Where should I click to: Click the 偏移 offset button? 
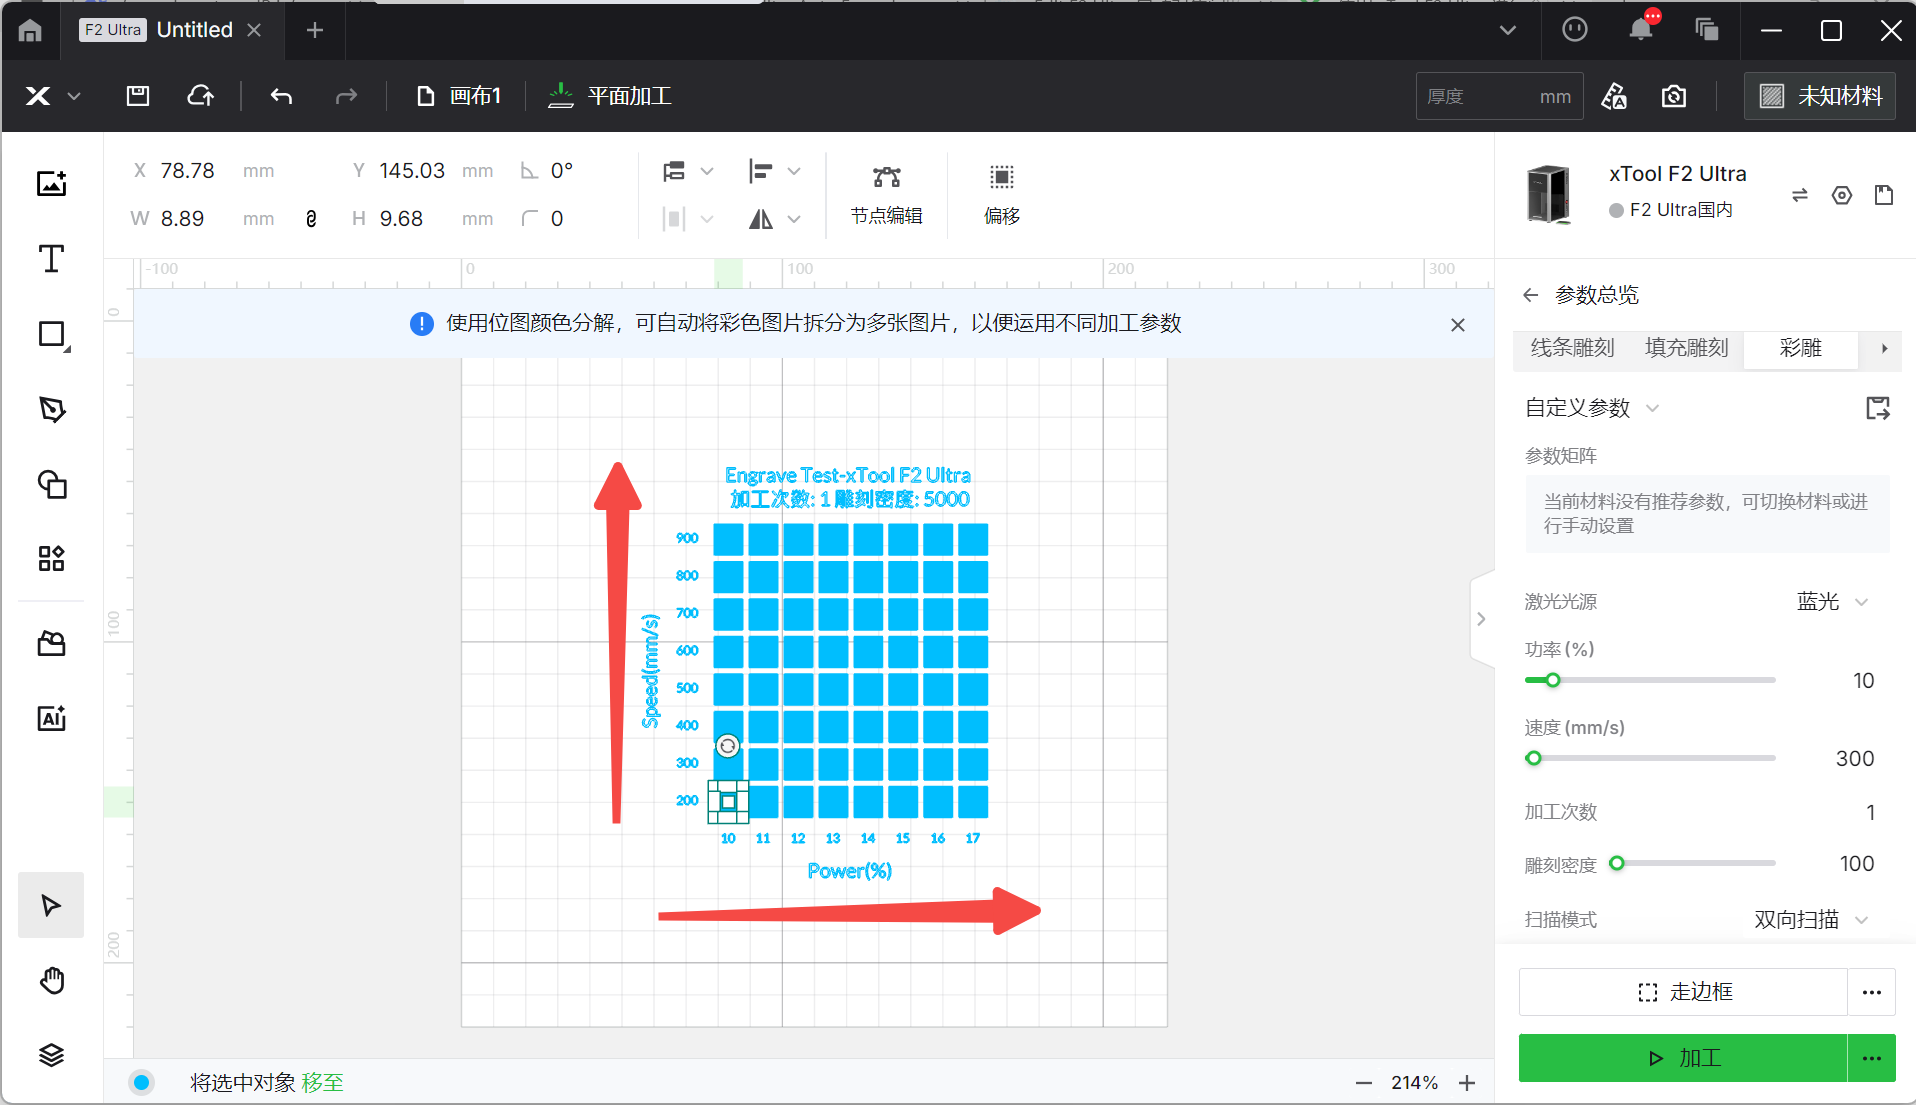click(x=1001, y=195)
